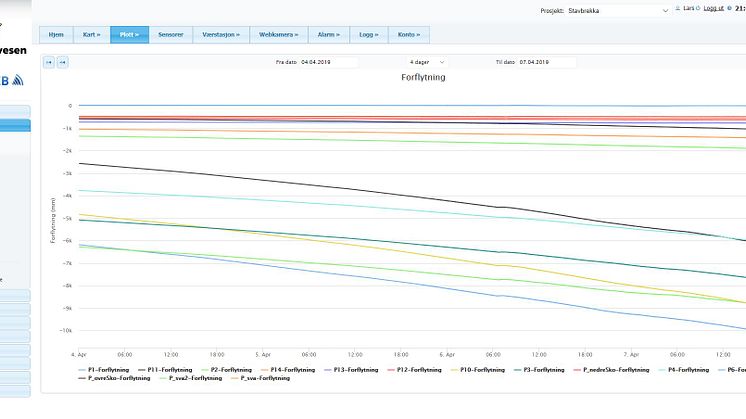The height and width of the screenshot is (419, 746).
Task: Click the Logg ut link
Action: [x=713, y=9]
